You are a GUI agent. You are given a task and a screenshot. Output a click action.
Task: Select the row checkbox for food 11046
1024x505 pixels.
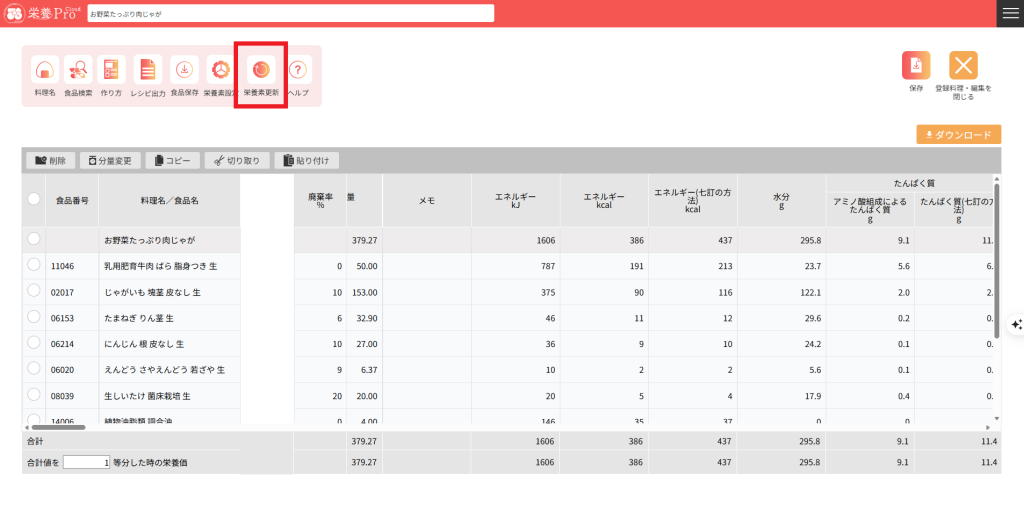coord(34,265)
